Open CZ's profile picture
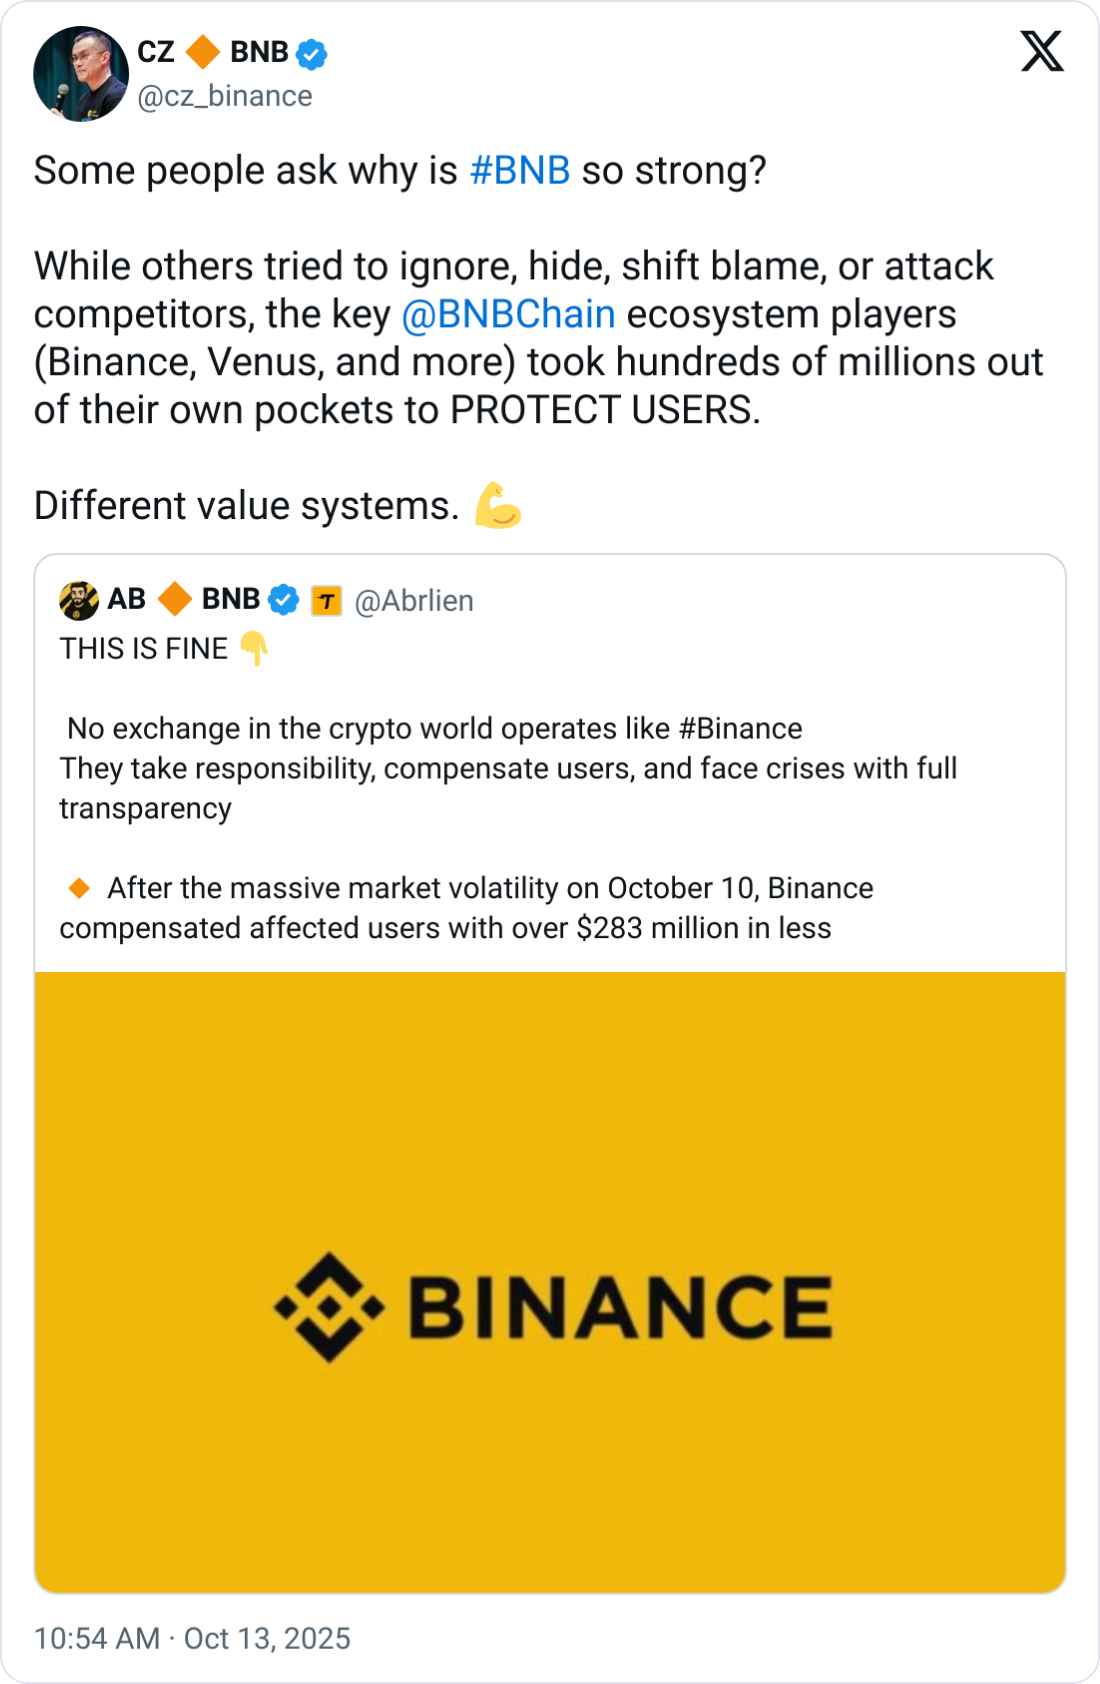Image resolution: width=1100 pixels, height=1684 pixels. point(81,74)
